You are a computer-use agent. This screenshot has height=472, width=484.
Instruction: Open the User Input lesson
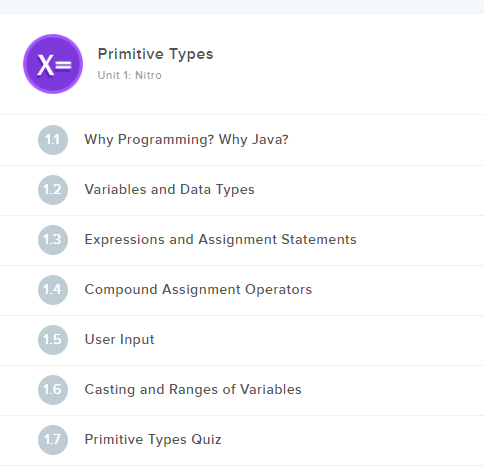[x=119, y=340]
